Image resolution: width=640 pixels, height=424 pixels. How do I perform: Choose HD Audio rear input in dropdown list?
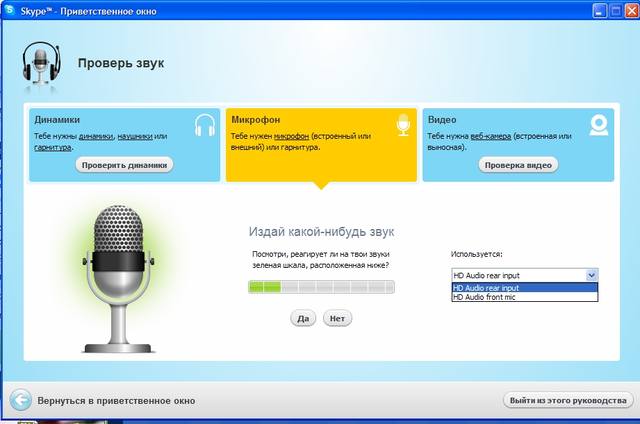(525, 288)
